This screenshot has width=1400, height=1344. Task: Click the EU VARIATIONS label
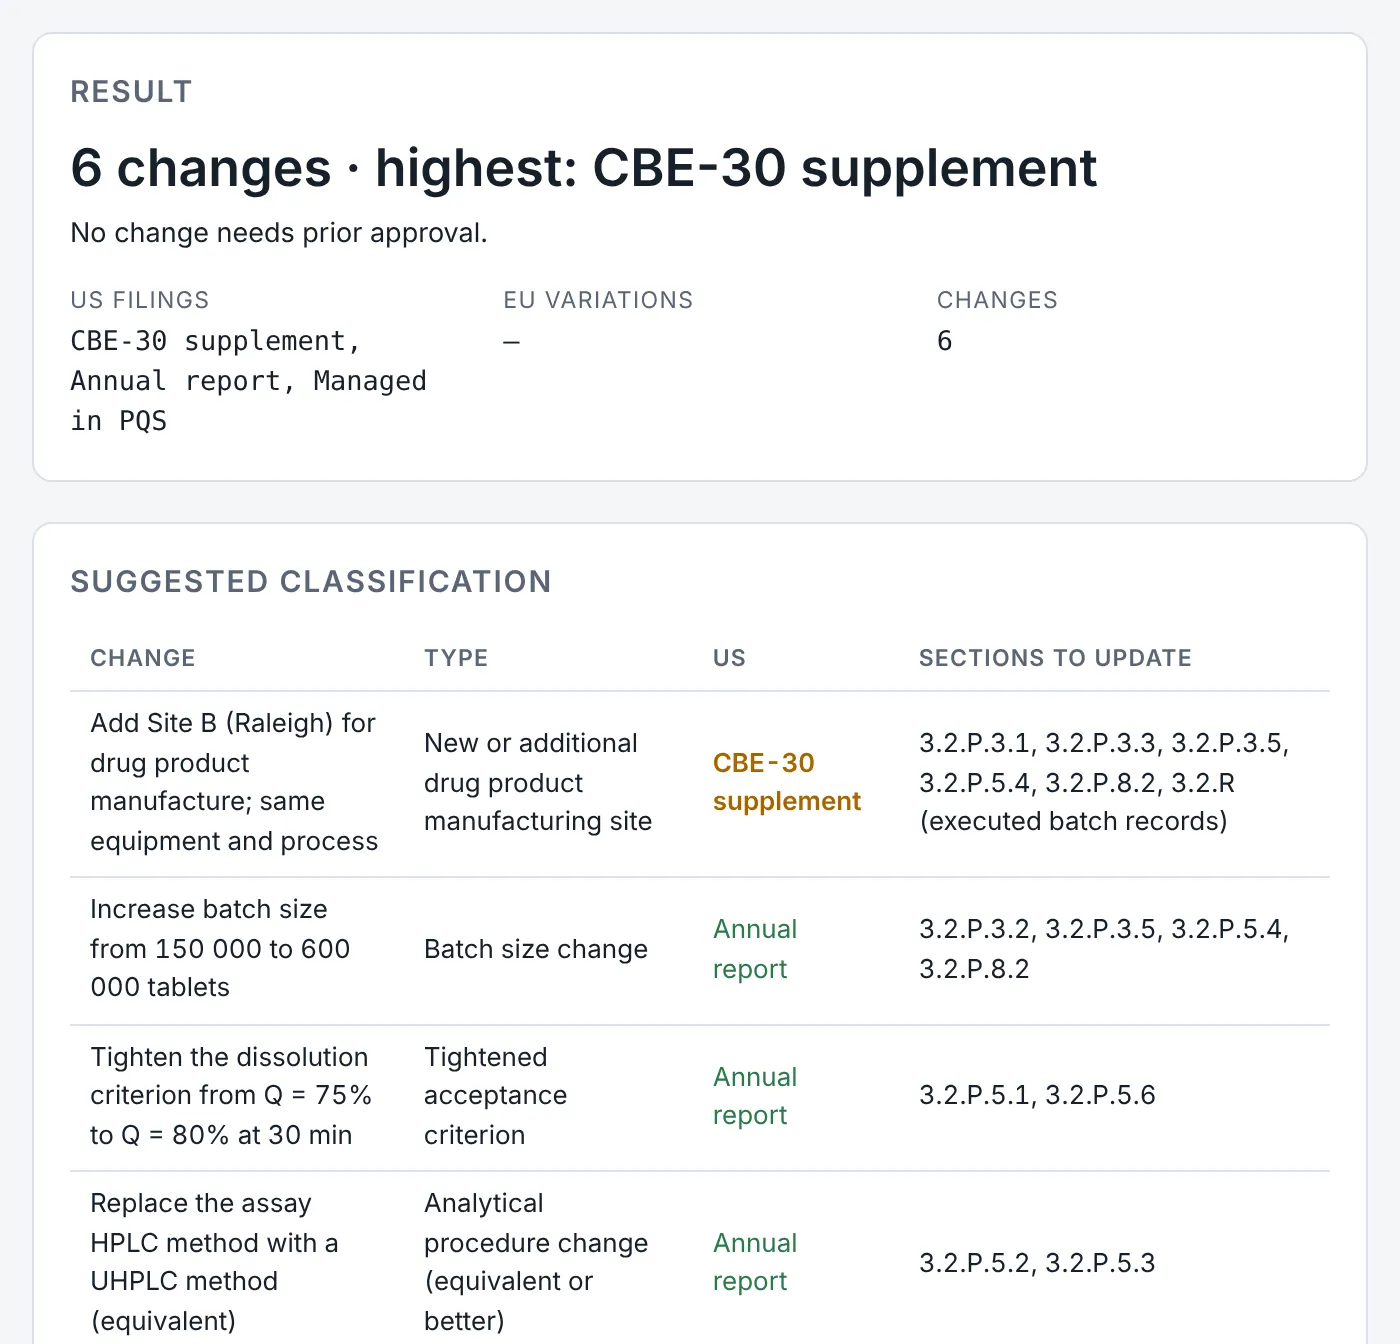[598, 300]
